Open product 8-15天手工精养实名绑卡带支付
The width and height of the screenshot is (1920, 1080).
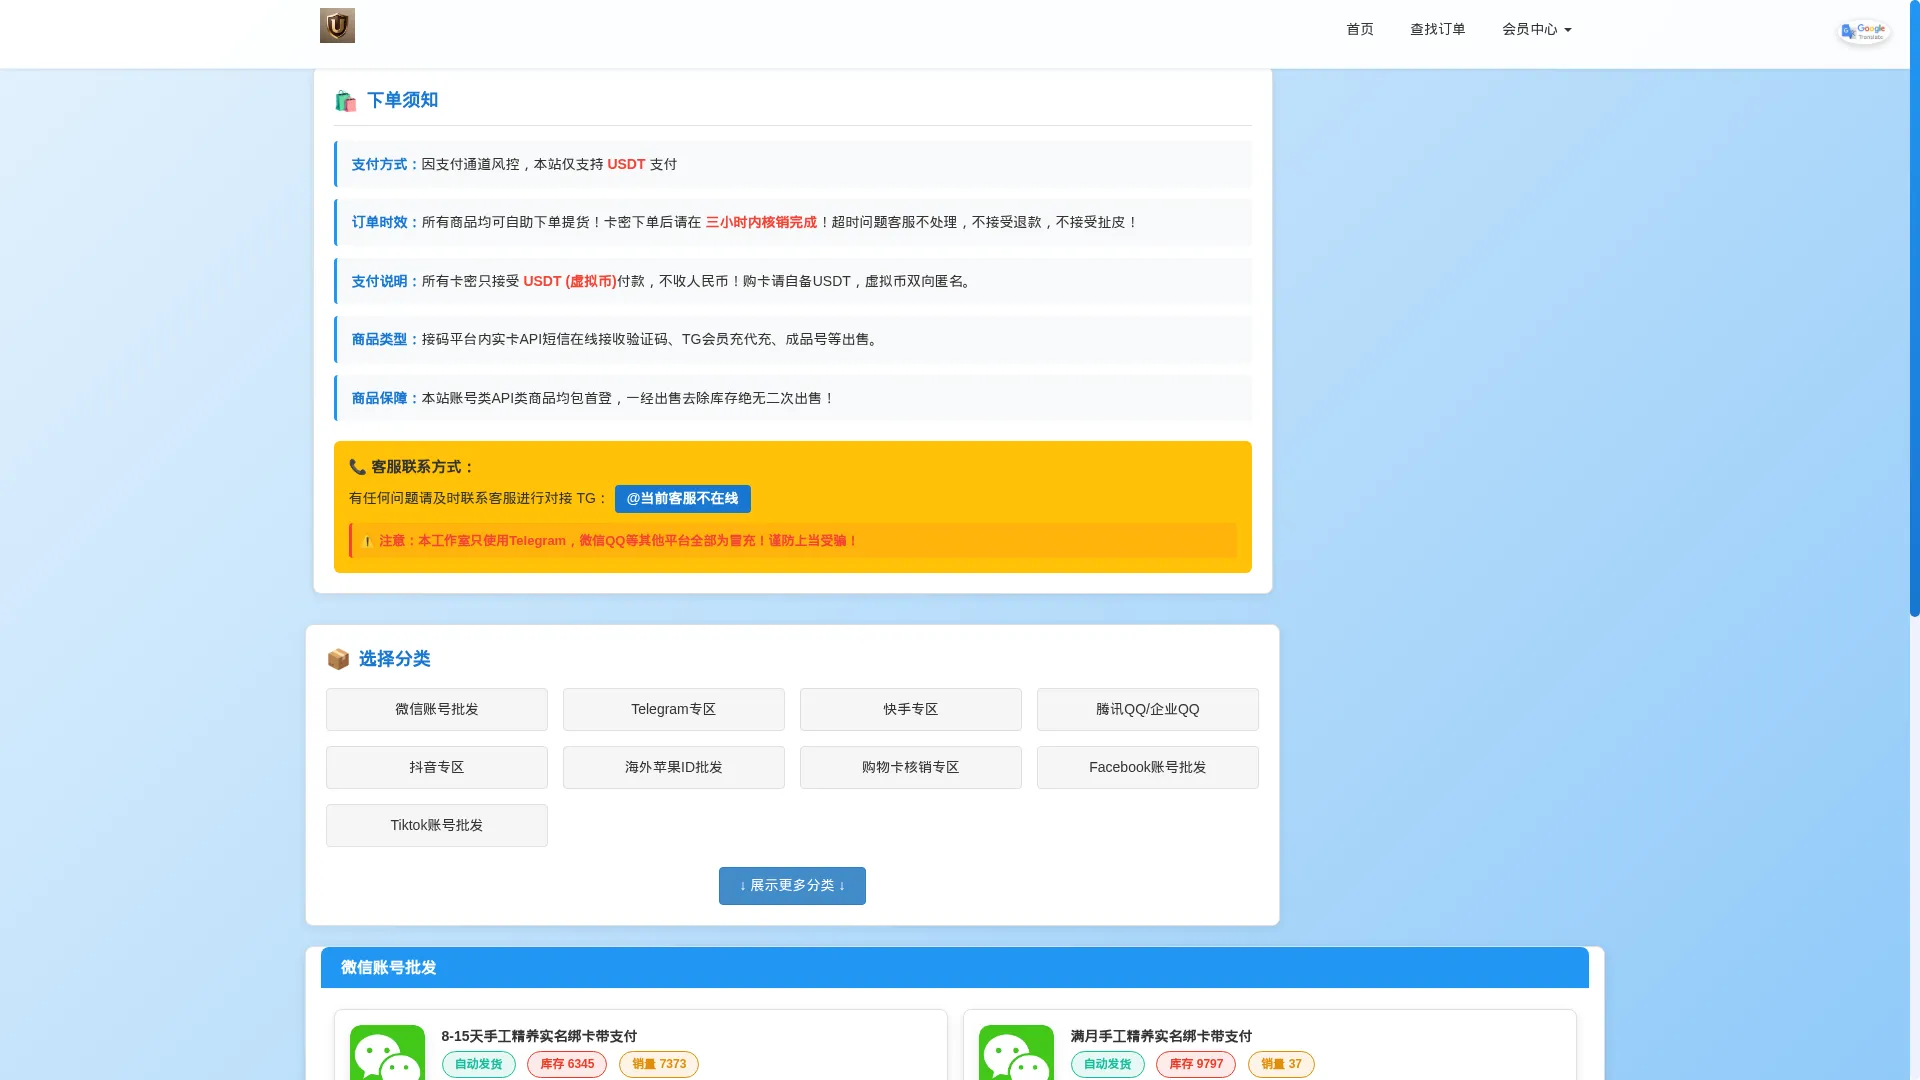click(539, 1036)
